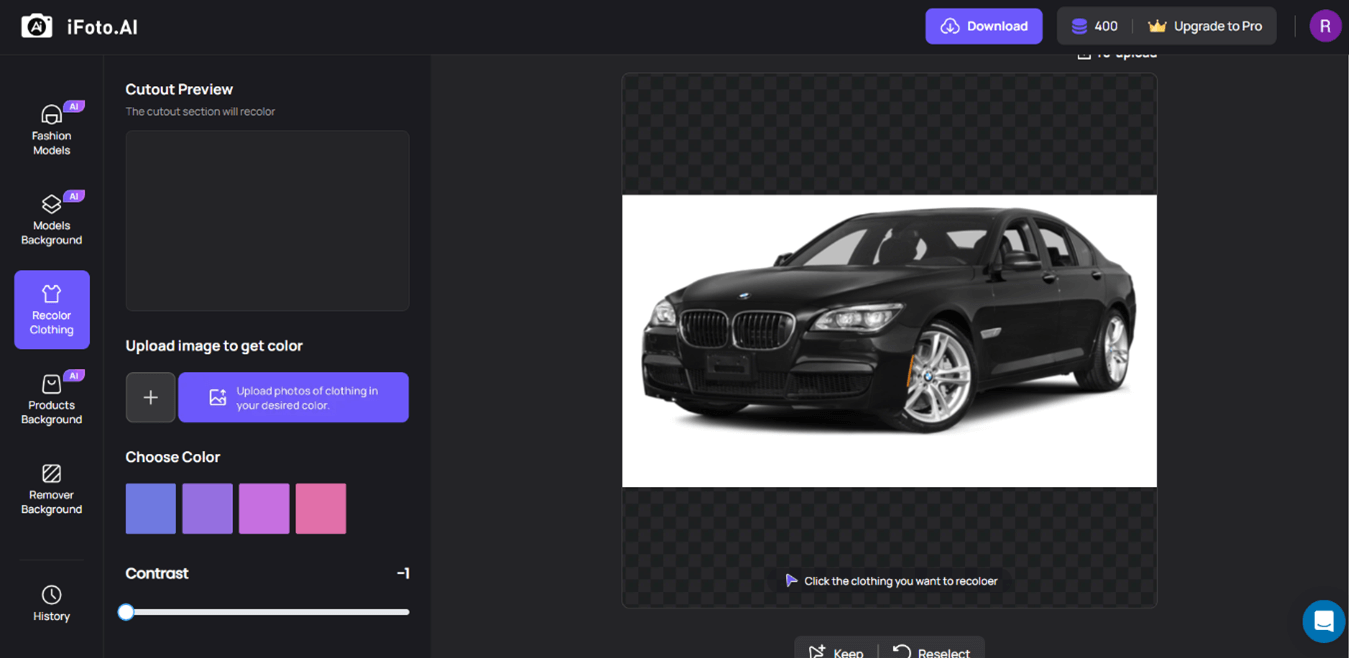The image size is (1349, 658).
Task: Choose the pink color swatch
Action: pos(321,508)
